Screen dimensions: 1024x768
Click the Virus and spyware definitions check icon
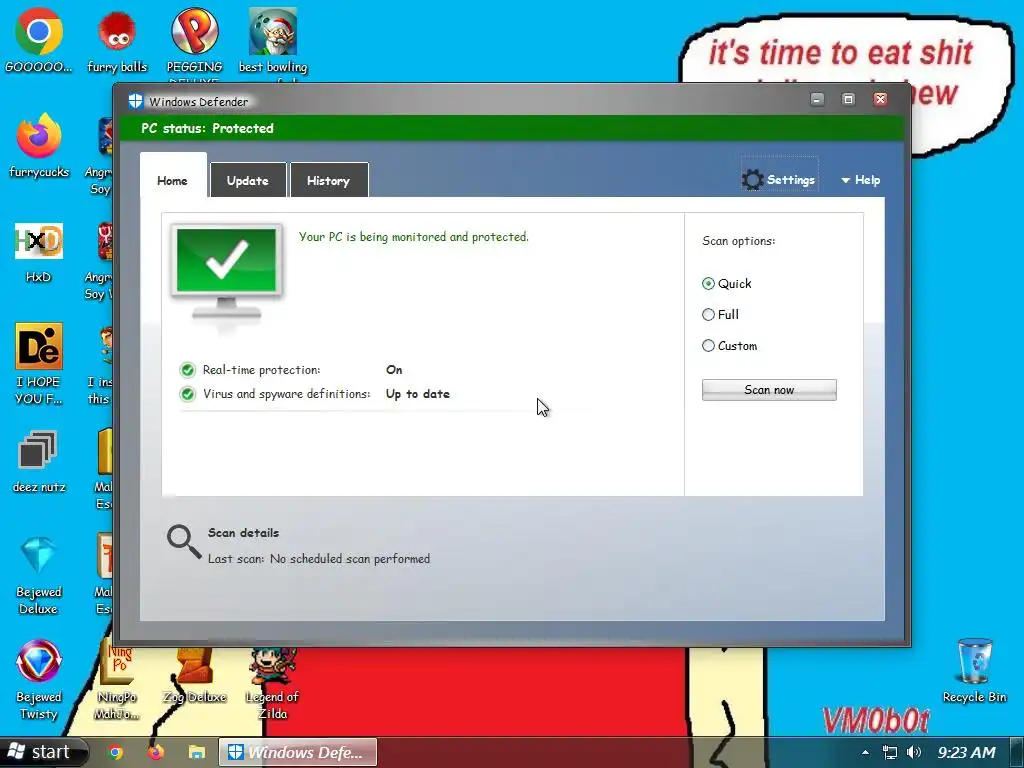(x=187, y=394)
